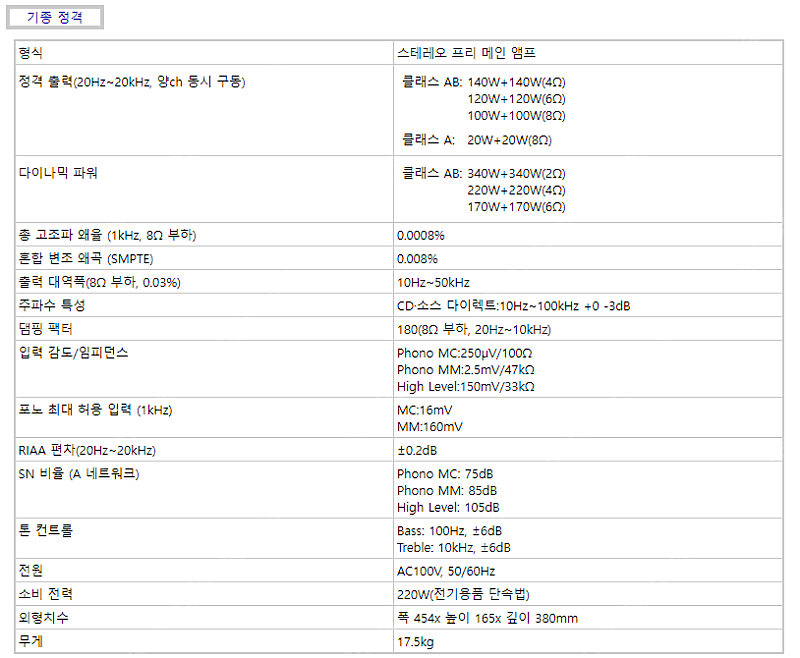The height and width of the screenshot is (658, 800).
Task: Click the 총 고조파 왜율 (1kHz, 8Ω 부하) label
Action: [108, 235]
